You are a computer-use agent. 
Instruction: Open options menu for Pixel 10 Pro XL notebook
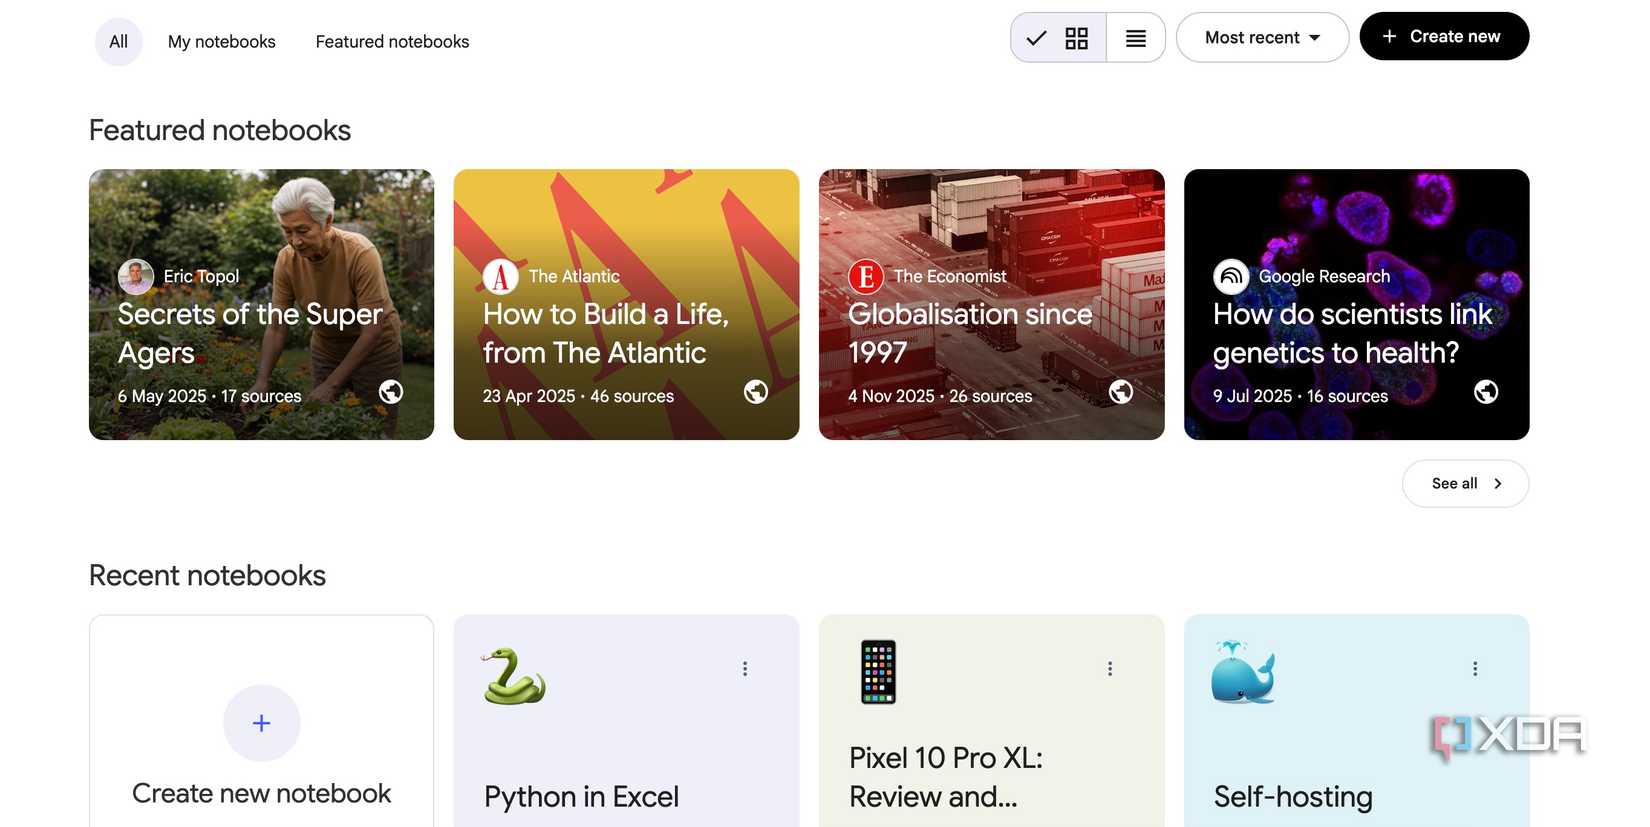pos(1110,669)
